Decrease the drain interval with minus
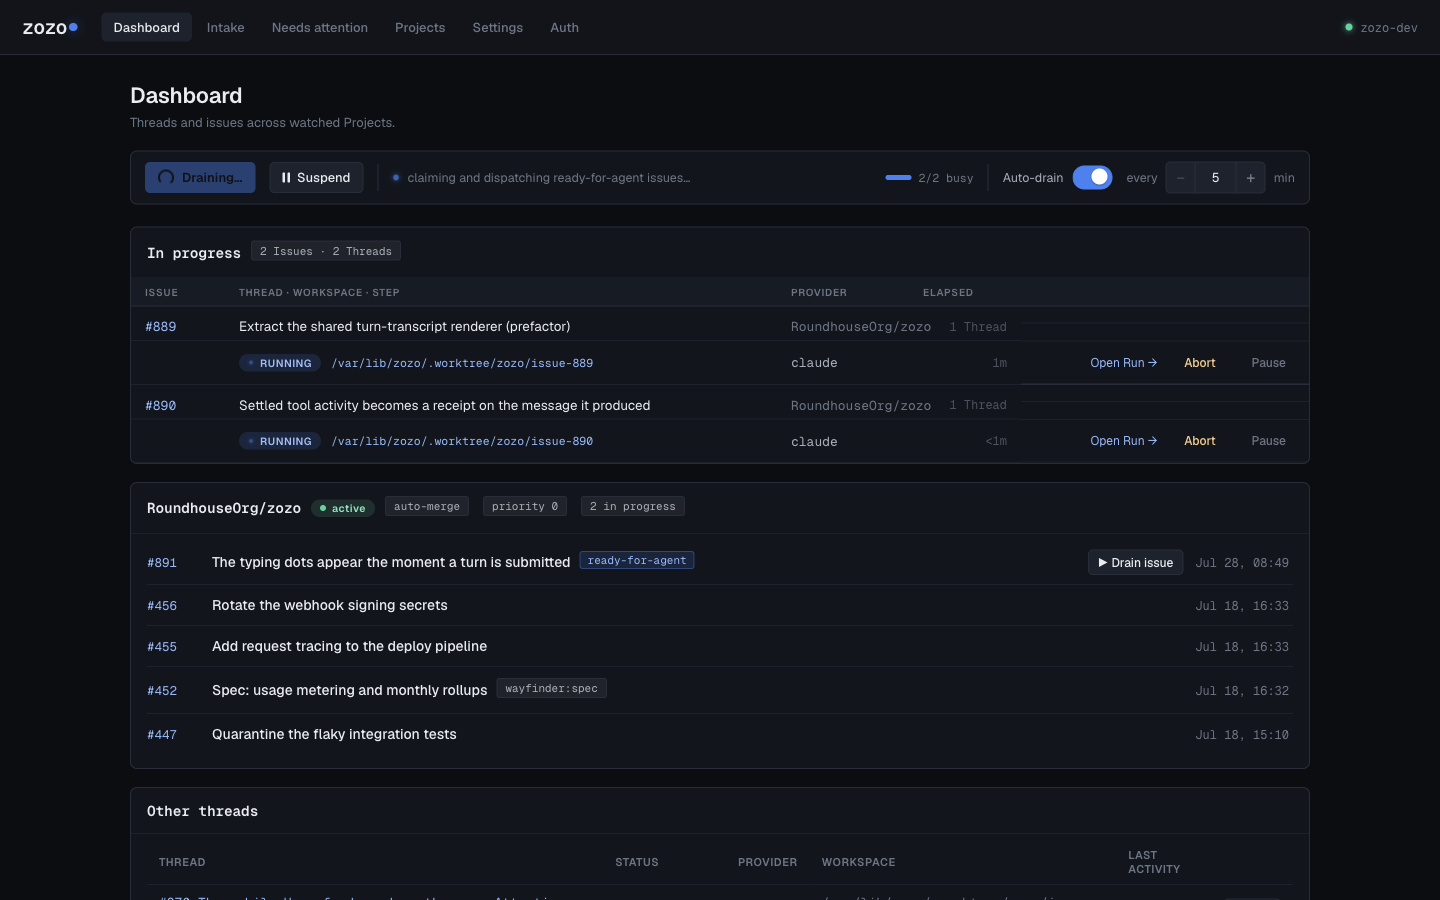The height and width of the screenshot is (900, 1440). (1180, 177)
